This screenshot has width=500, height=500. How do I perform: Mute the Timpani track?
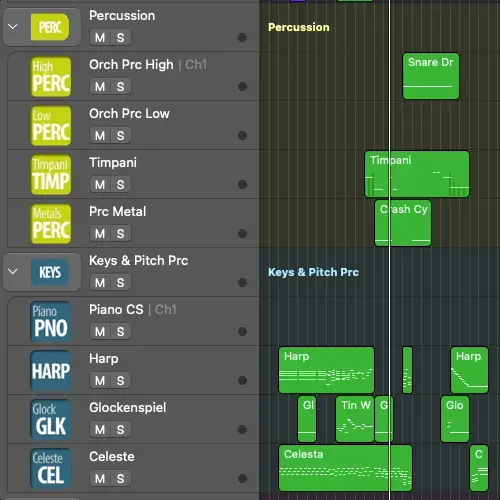click(100, 185)
